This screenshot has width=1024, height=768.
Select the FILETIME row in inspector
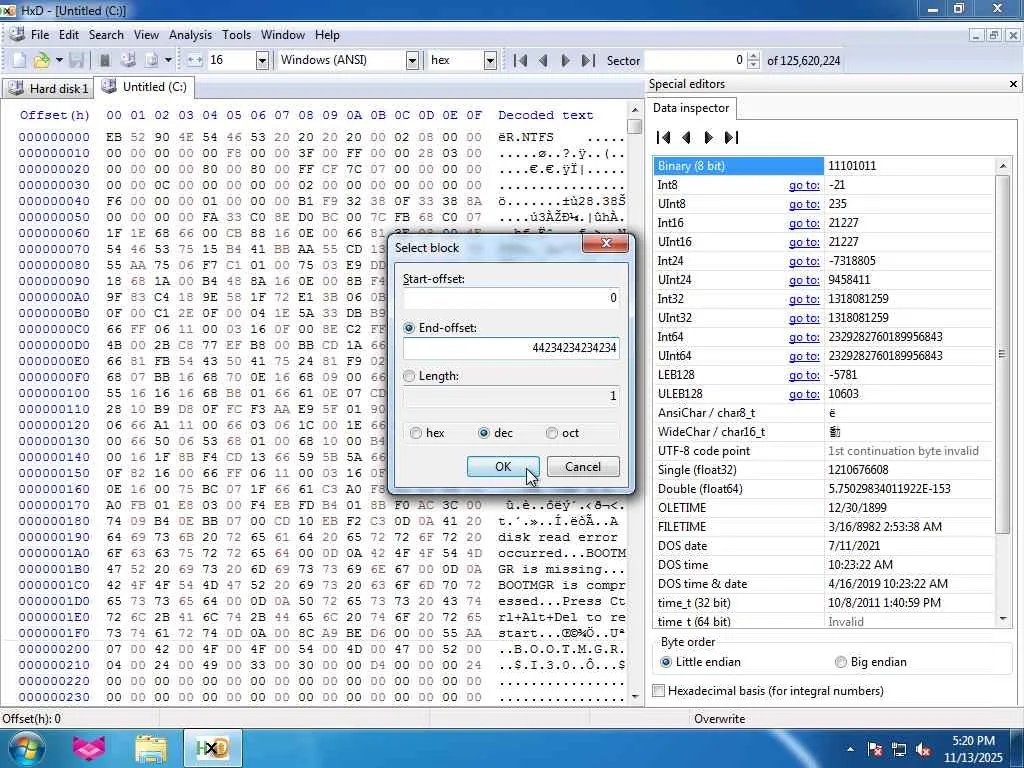coord(823,526)
